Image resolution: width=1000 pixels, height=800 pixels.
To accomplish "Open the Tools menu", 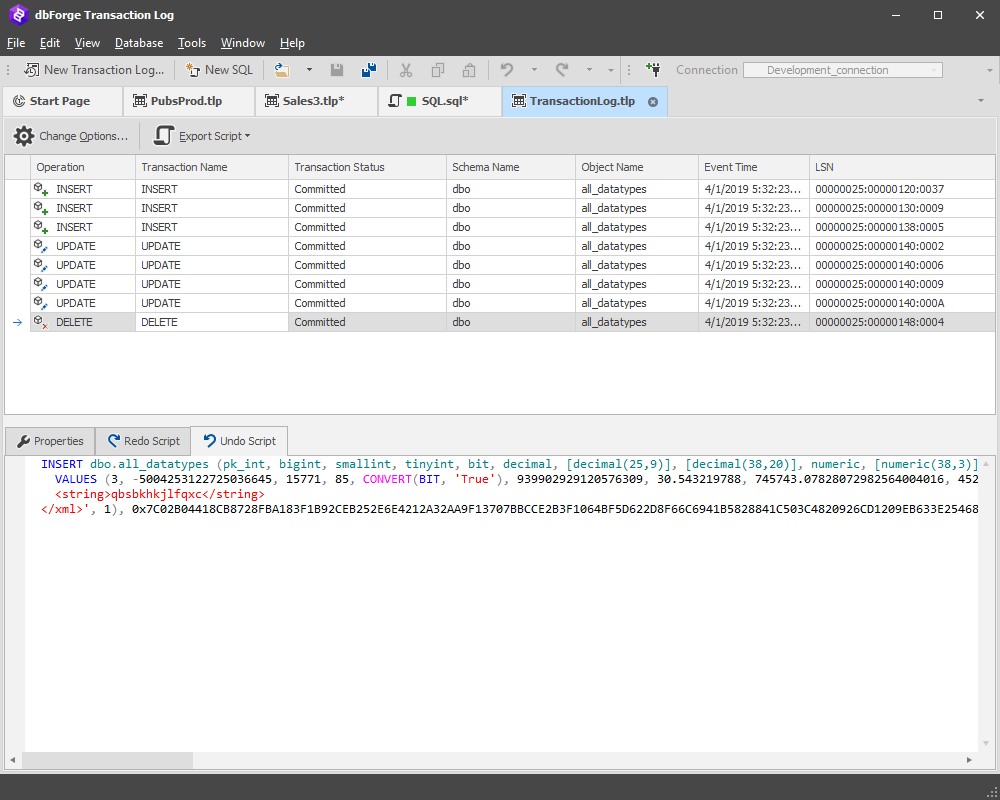I will tap(192, 43).
